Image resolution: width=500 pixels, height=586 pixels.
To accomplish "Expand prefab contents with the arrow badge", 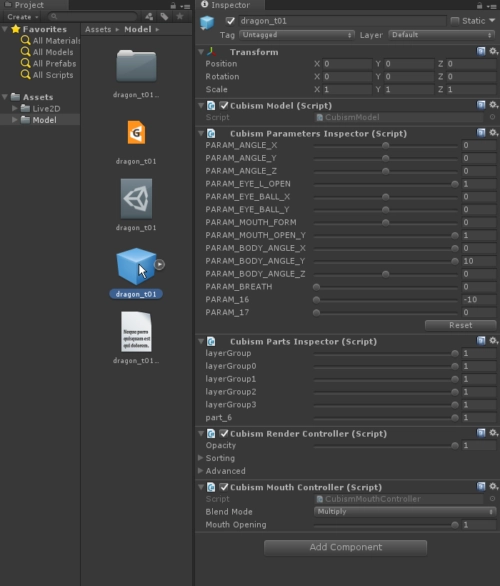I will [160, 265].
